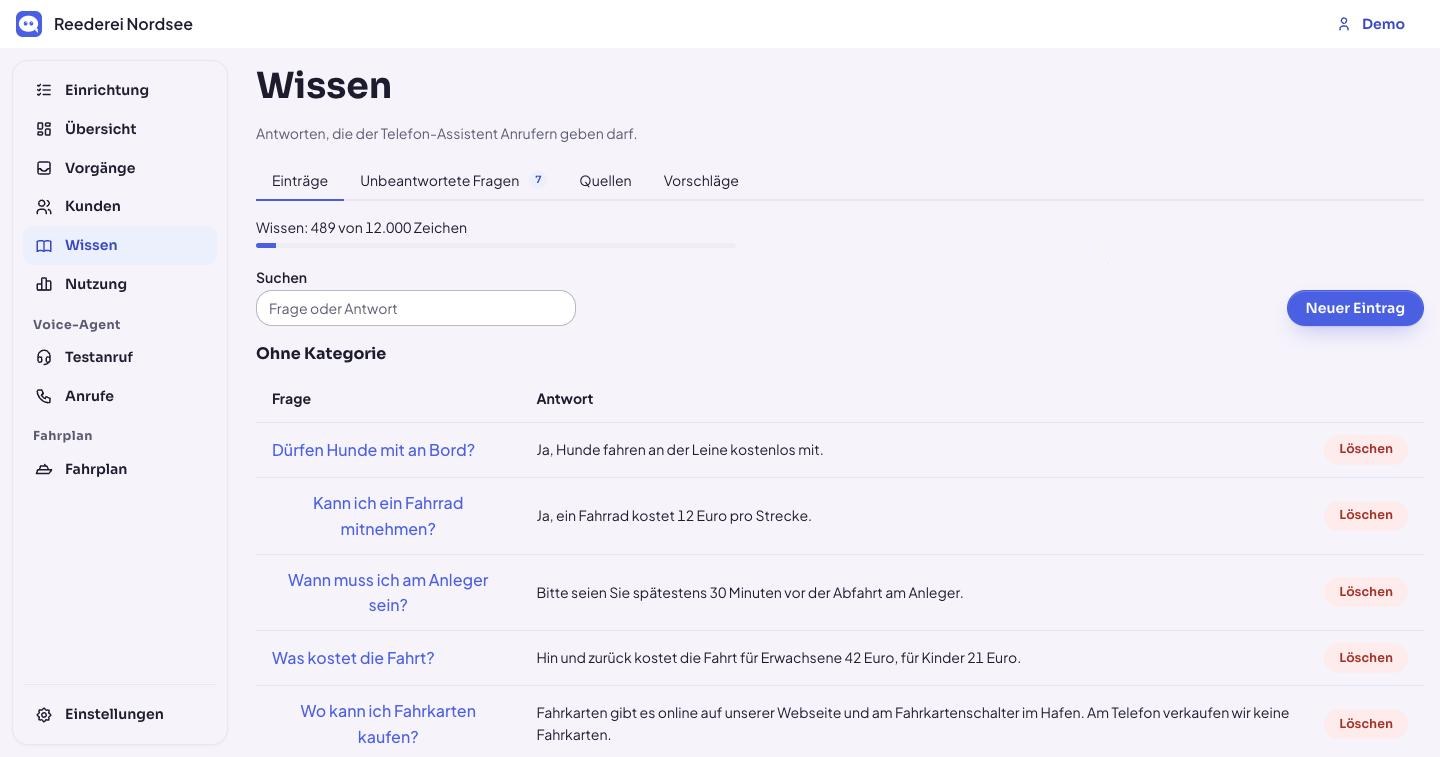Select the Nutzung sidebar entry

pos(120,284)
